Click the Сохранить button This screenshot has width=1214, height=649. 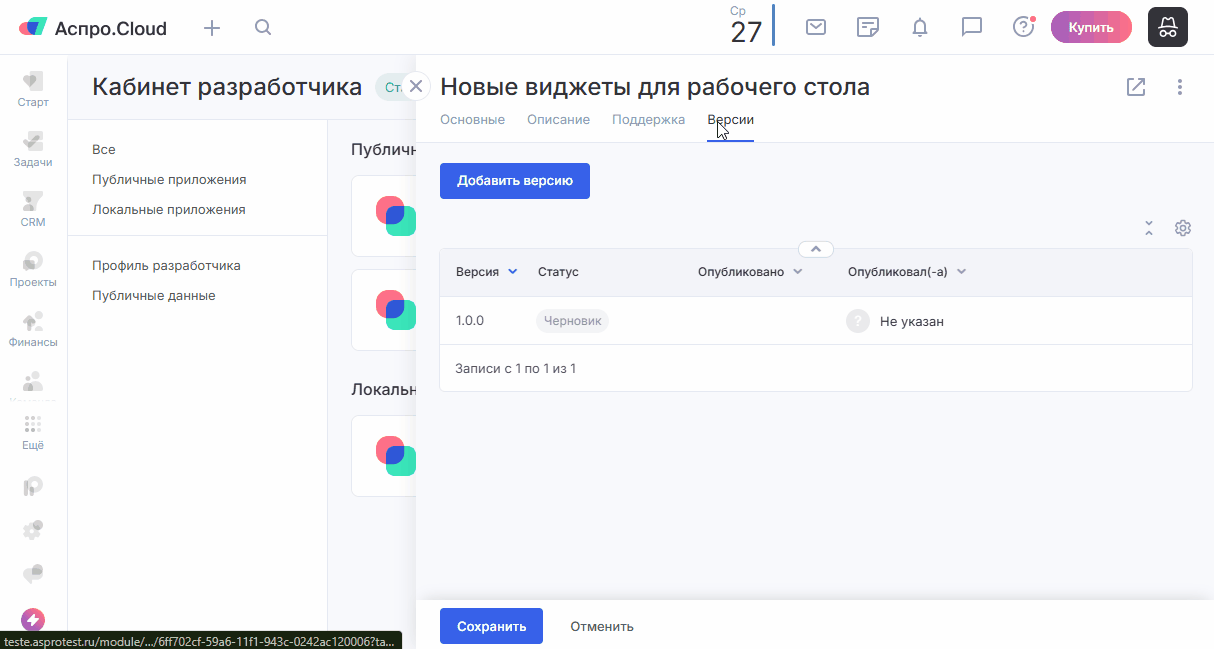[x=491, y=626]
